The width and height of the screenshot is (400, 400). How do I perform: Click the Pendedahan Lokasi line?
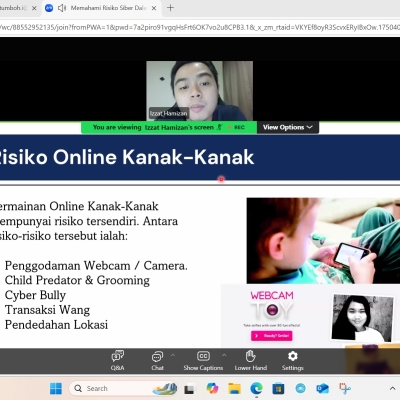[x=56, y=325]
